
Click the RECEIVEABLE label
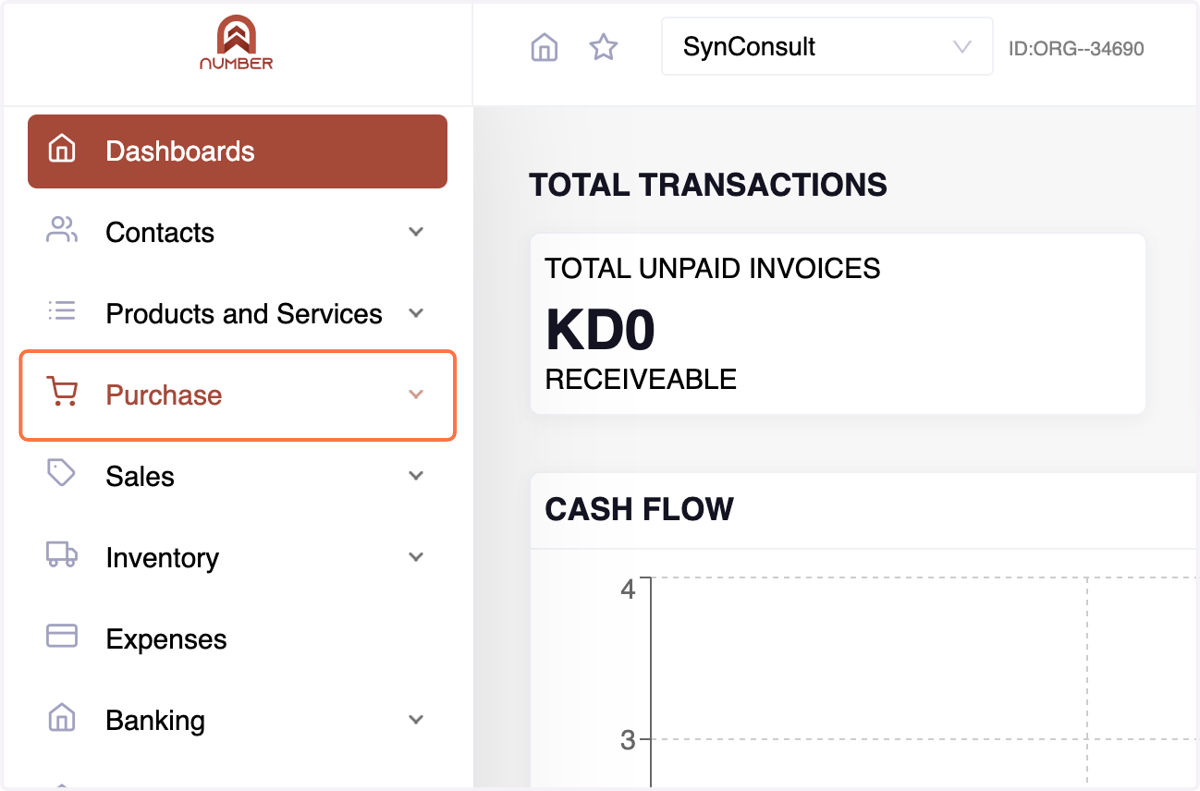pos(641,379)
